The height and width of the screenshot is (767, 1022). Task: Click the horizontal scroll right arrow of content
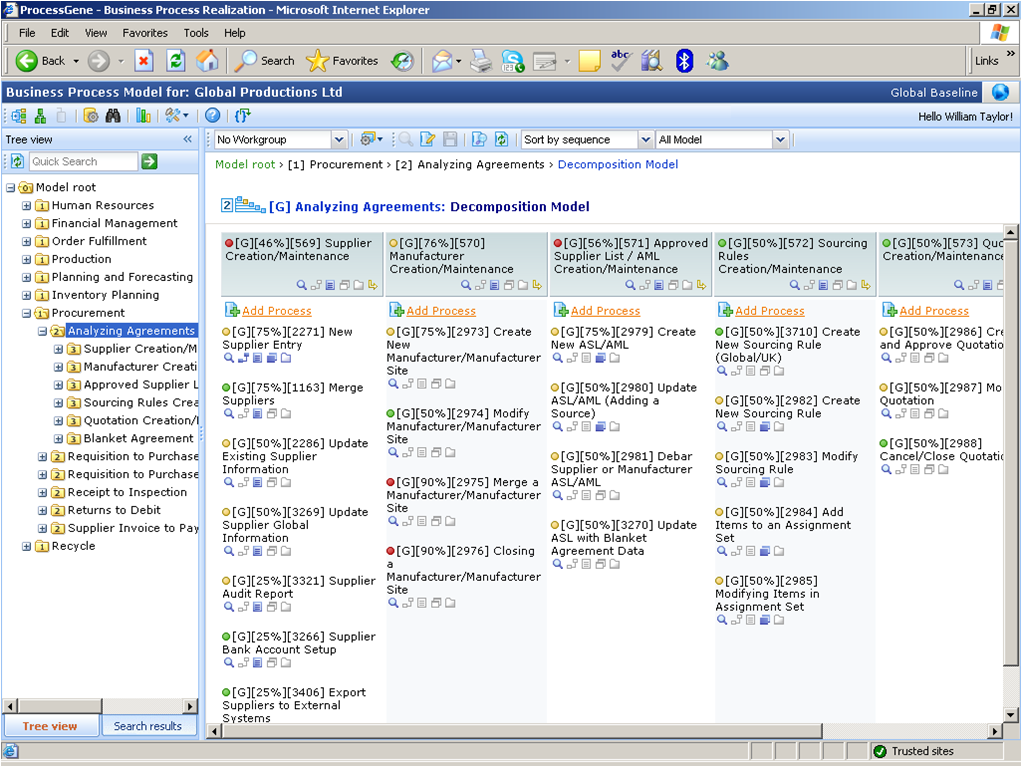(x=995, y=732)
